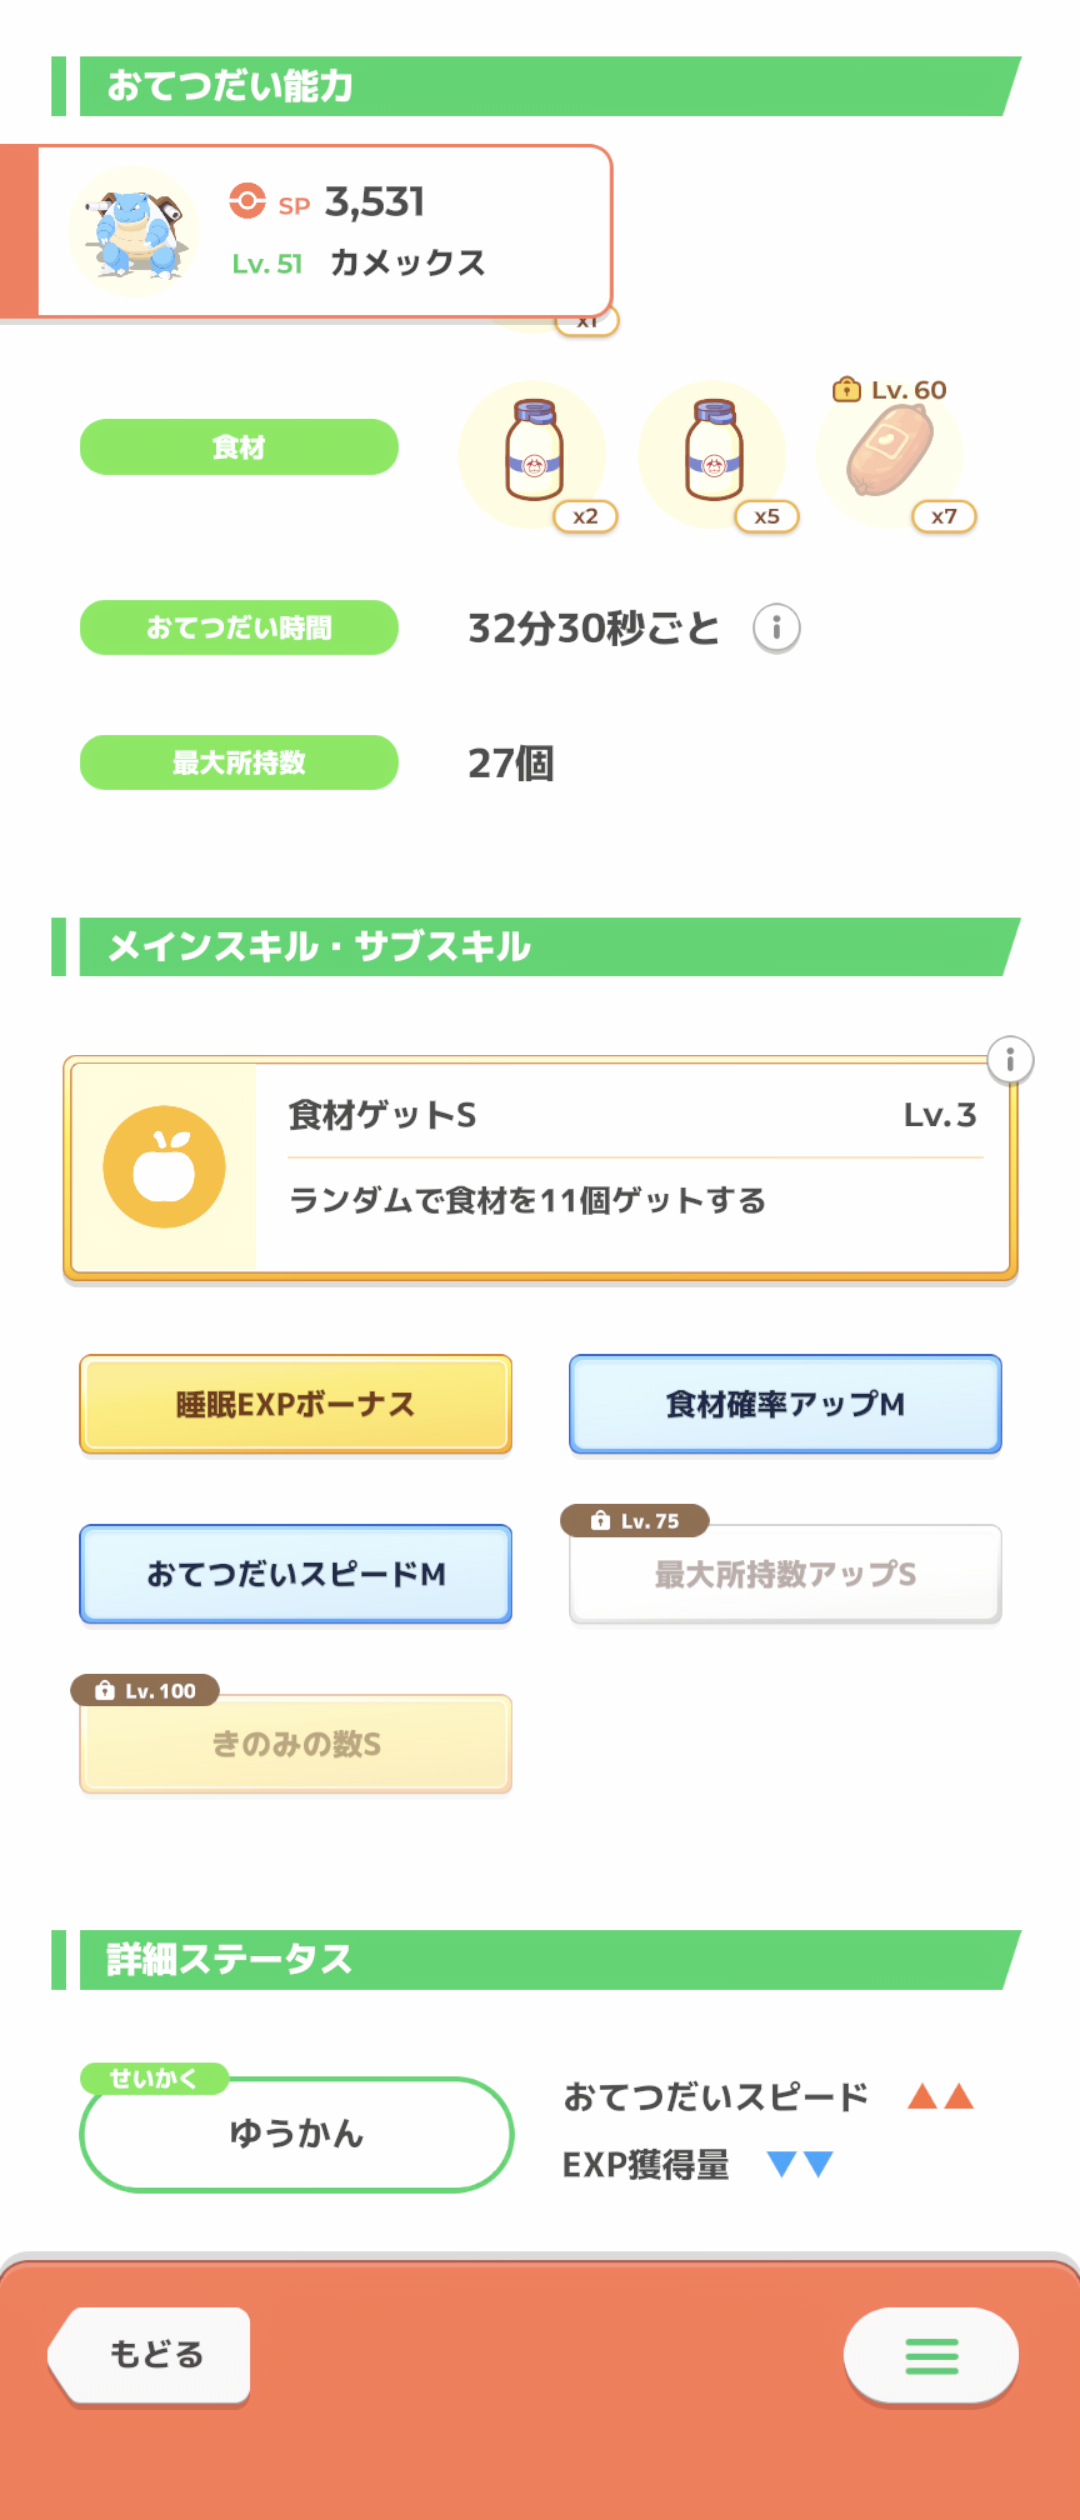Tap the second milk bottle ingredient (x5)

[x=713, y=452]
